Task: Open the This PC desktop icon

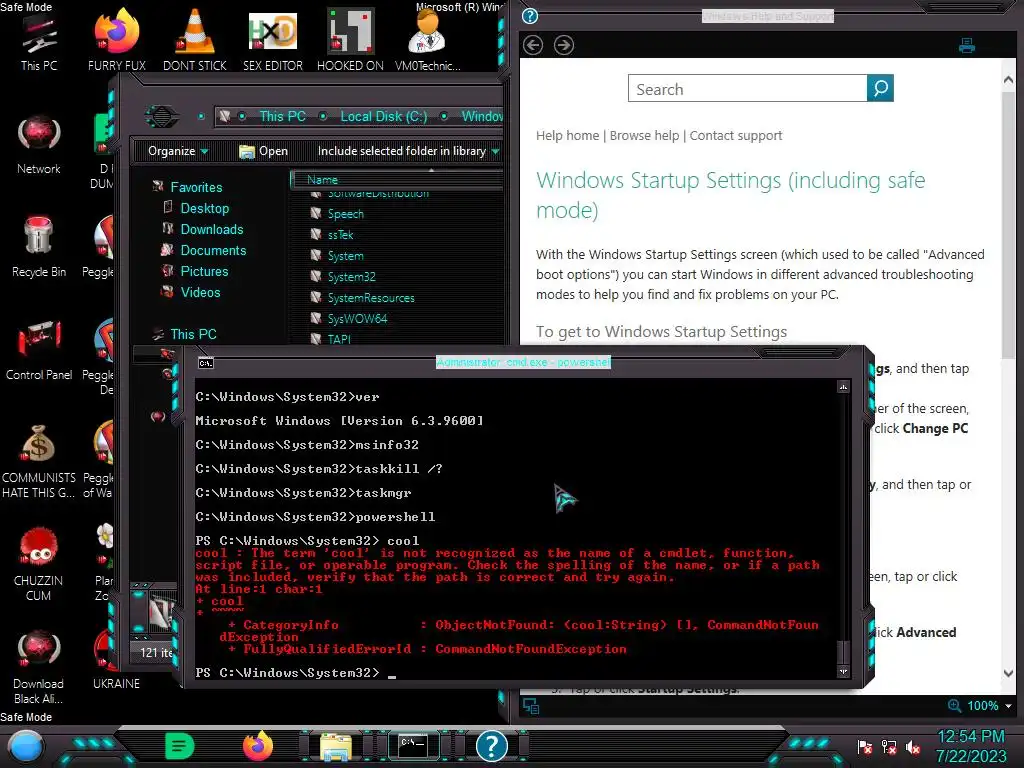Action: 39,42
